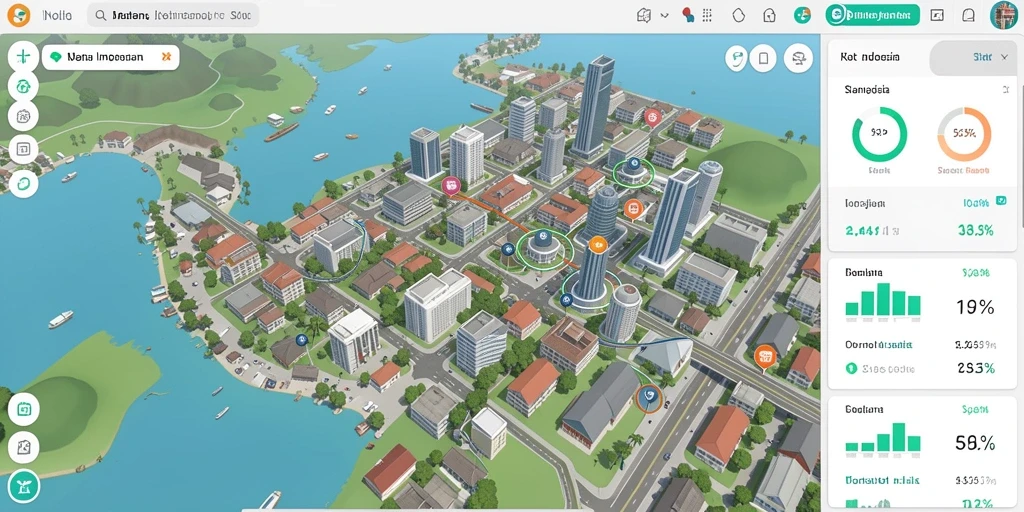1024x512 pixels.
Task: Click the green donut chart gauge
Action: [x=879, y=134]
